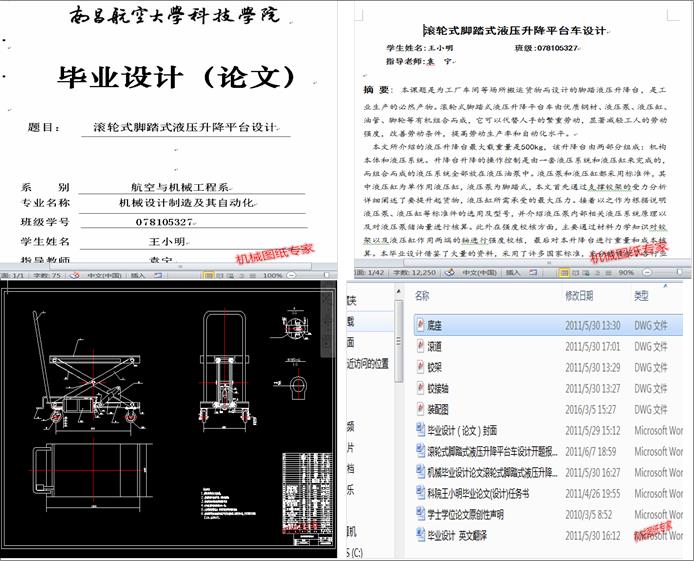
Task: Sort files by 类型 column header
Action: tap(641, 296)
